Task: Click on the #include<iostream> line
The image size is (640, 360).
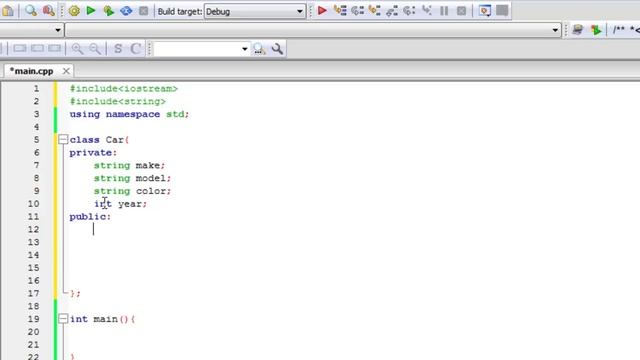Action: tap(124, 89)
